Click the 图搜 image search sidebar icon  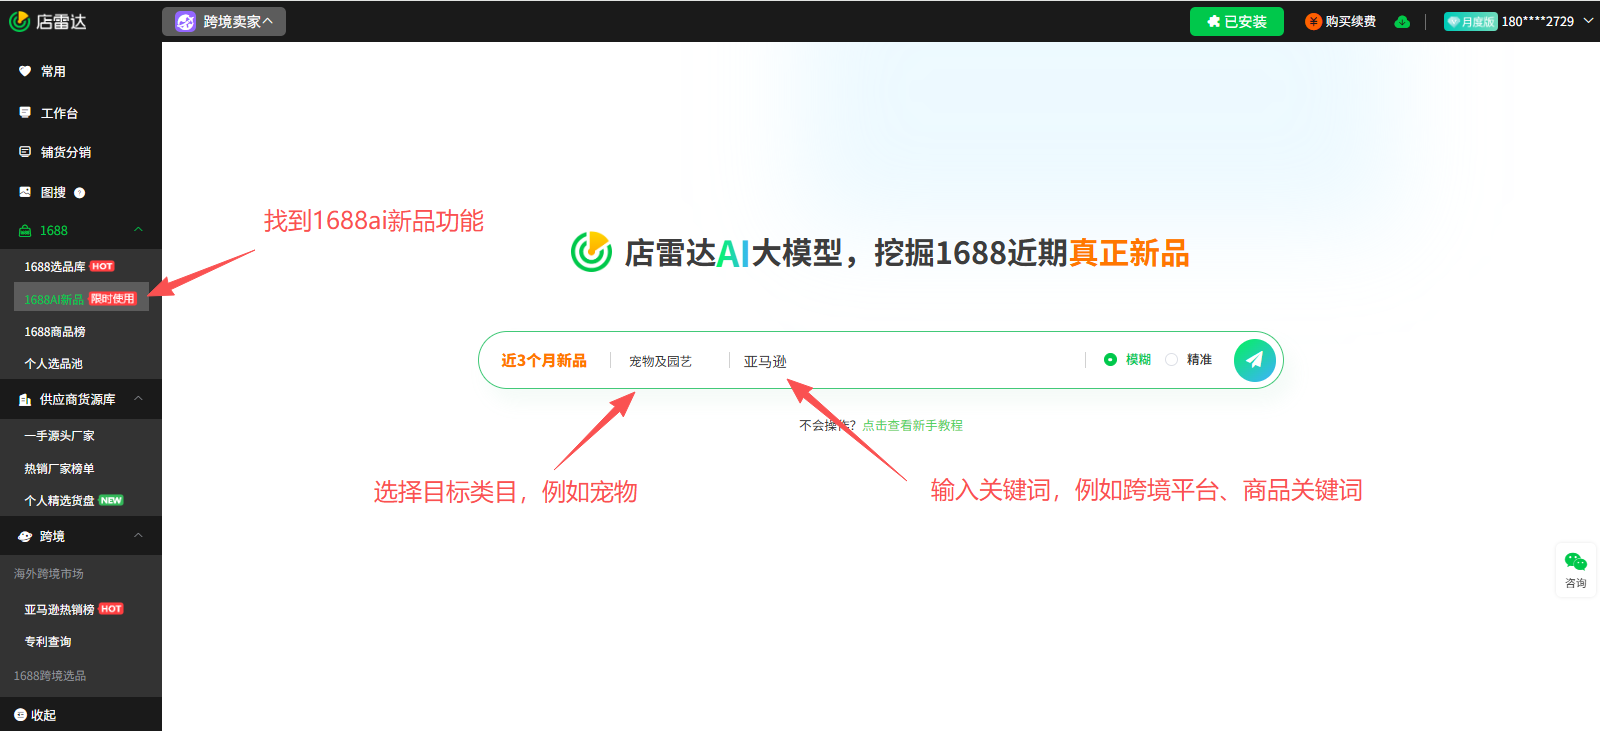click(x=25, y=192)
